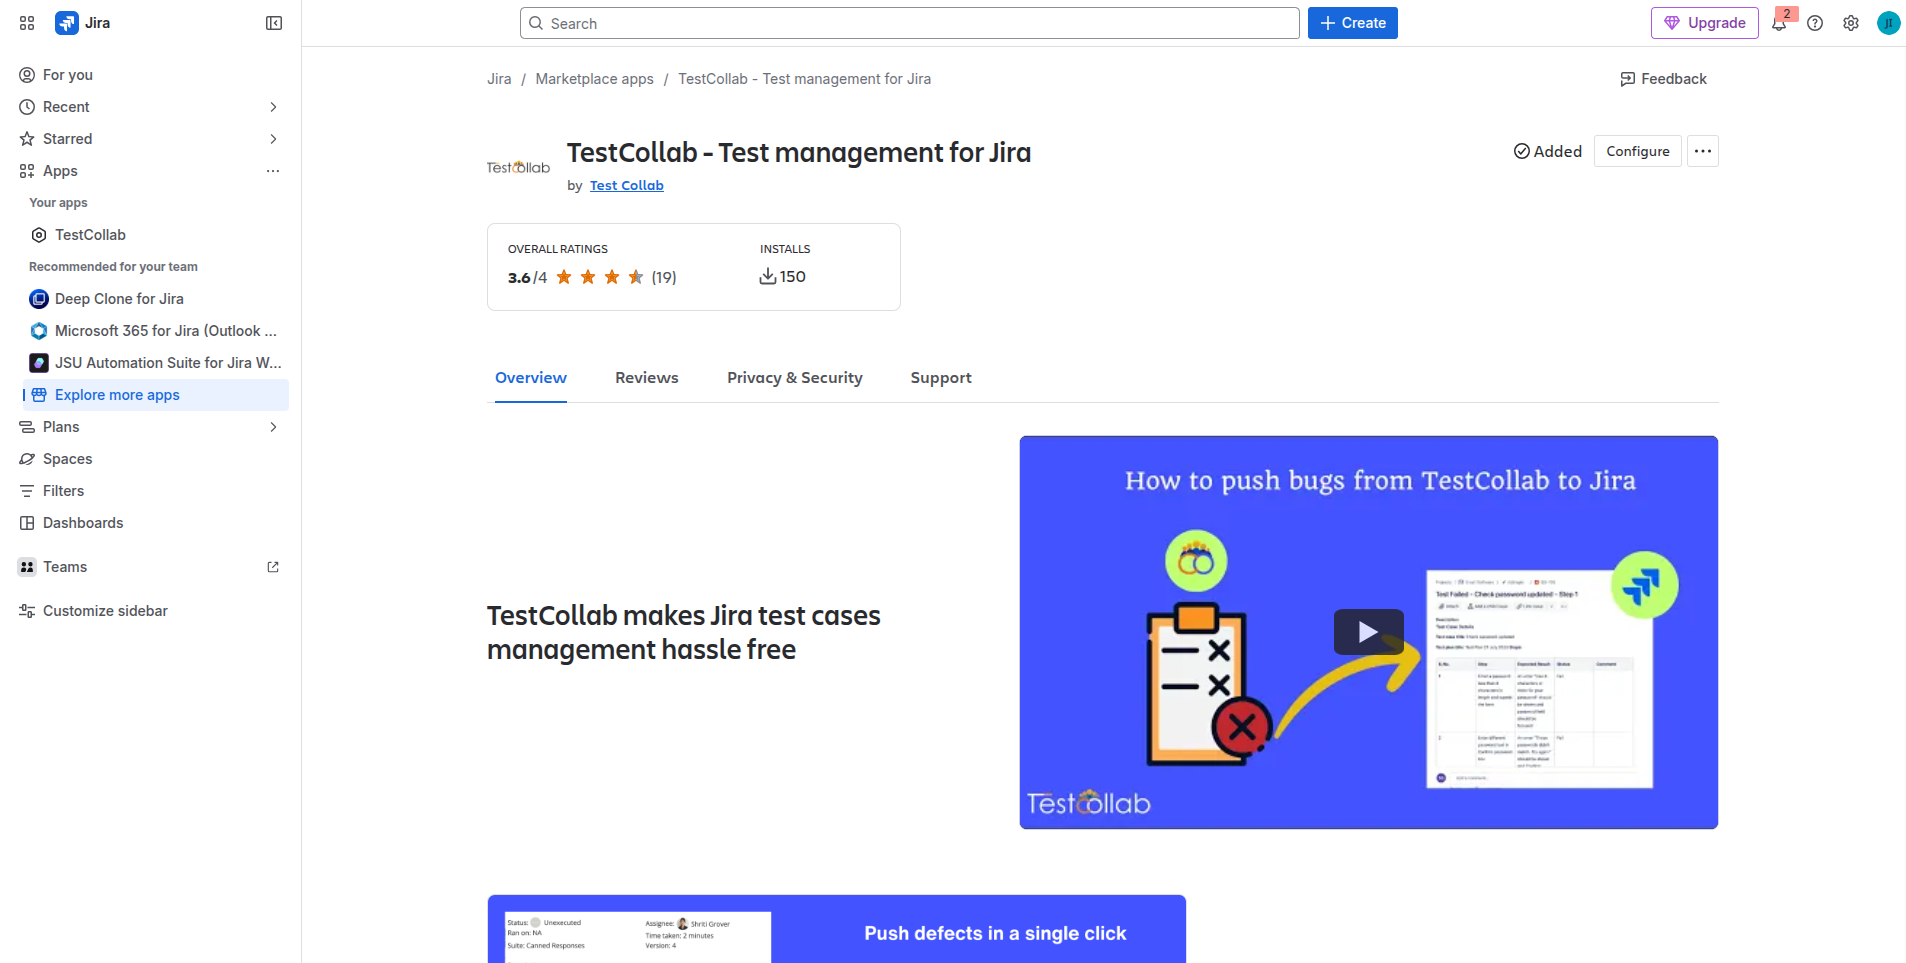This screenshot has height=963, width=1906.
Task: Click the installs download icon
Action: pyautogui.click(x=768, y=276)
